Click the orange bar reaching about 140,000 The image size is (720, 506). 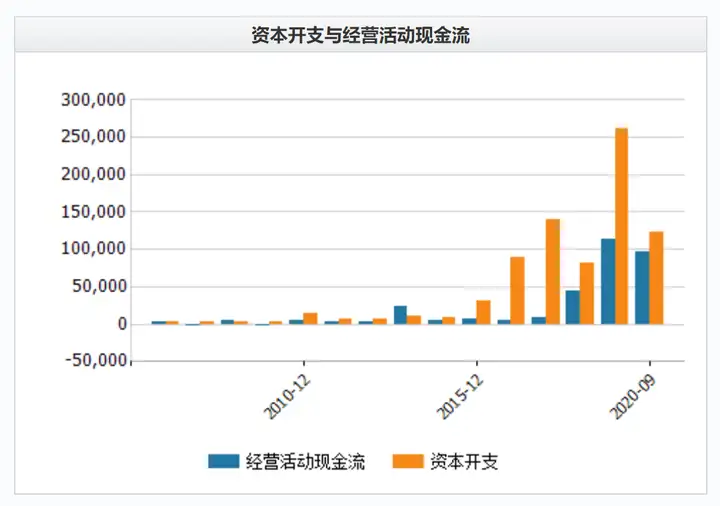click(552, 272)
